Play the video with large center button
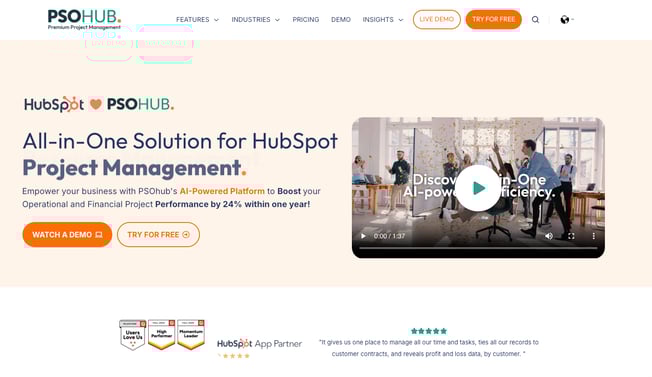Image resolution: width=652 pixels, height=377 pixels. 478,188
